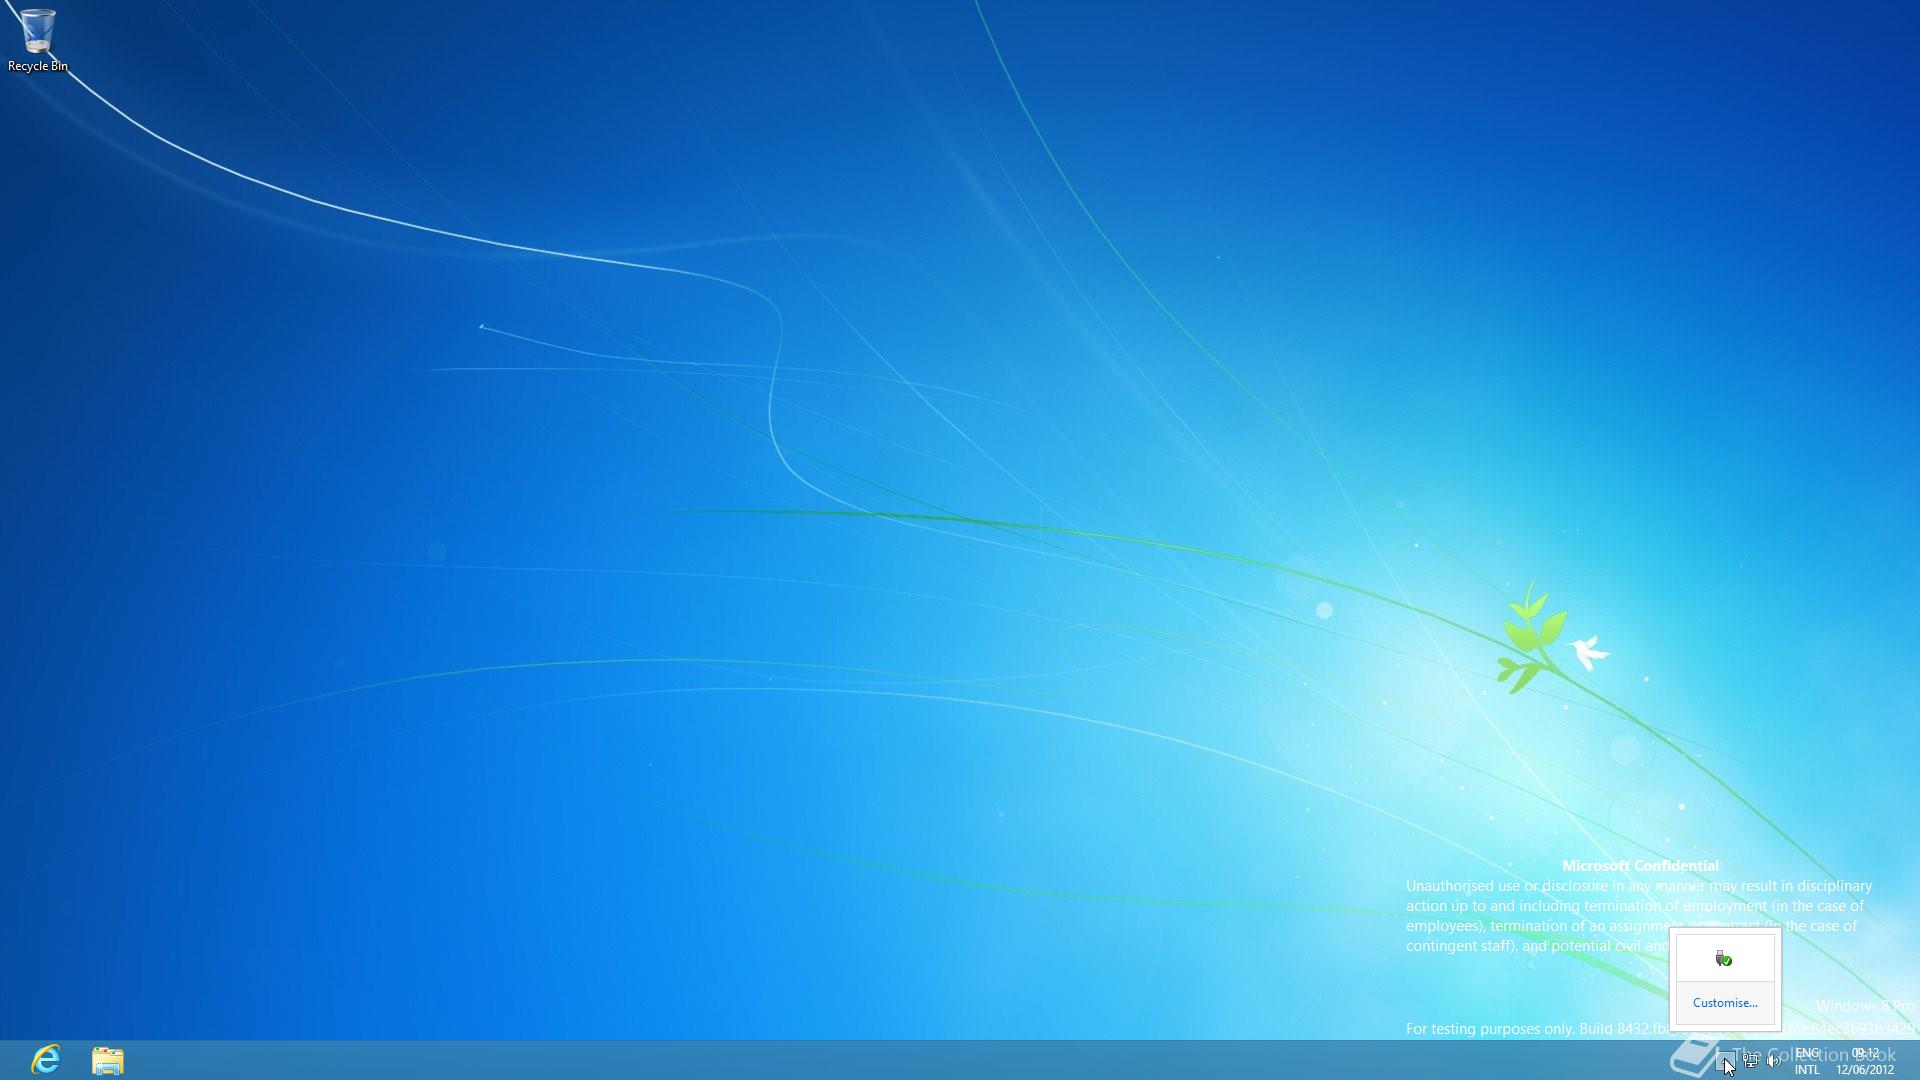Image resolution: width=1920 pixels, height=1080 pixels.
Task: Click the Safely Remove Hardware USB icon
Action: (x=1723, y=959)
